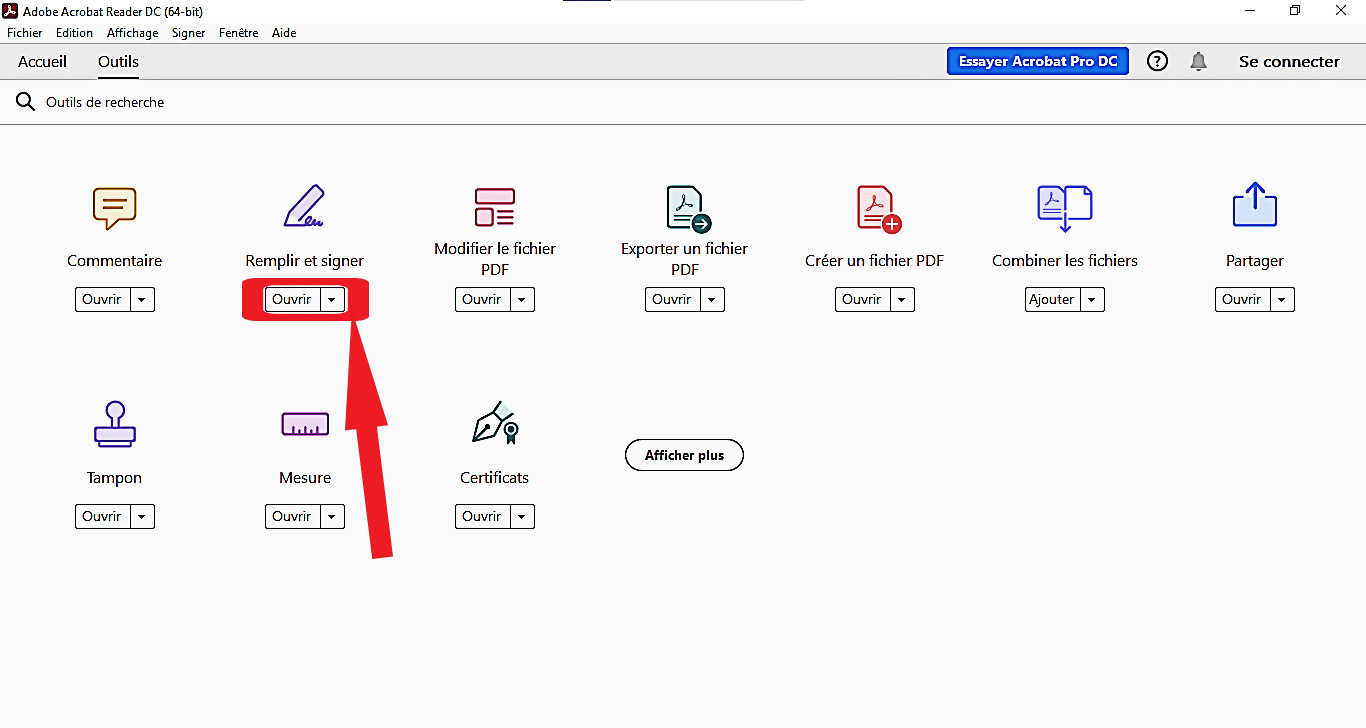Click the Créer un fichier PDF label
The height and width of the screenshot is (728, 1366).
(874, 260)
